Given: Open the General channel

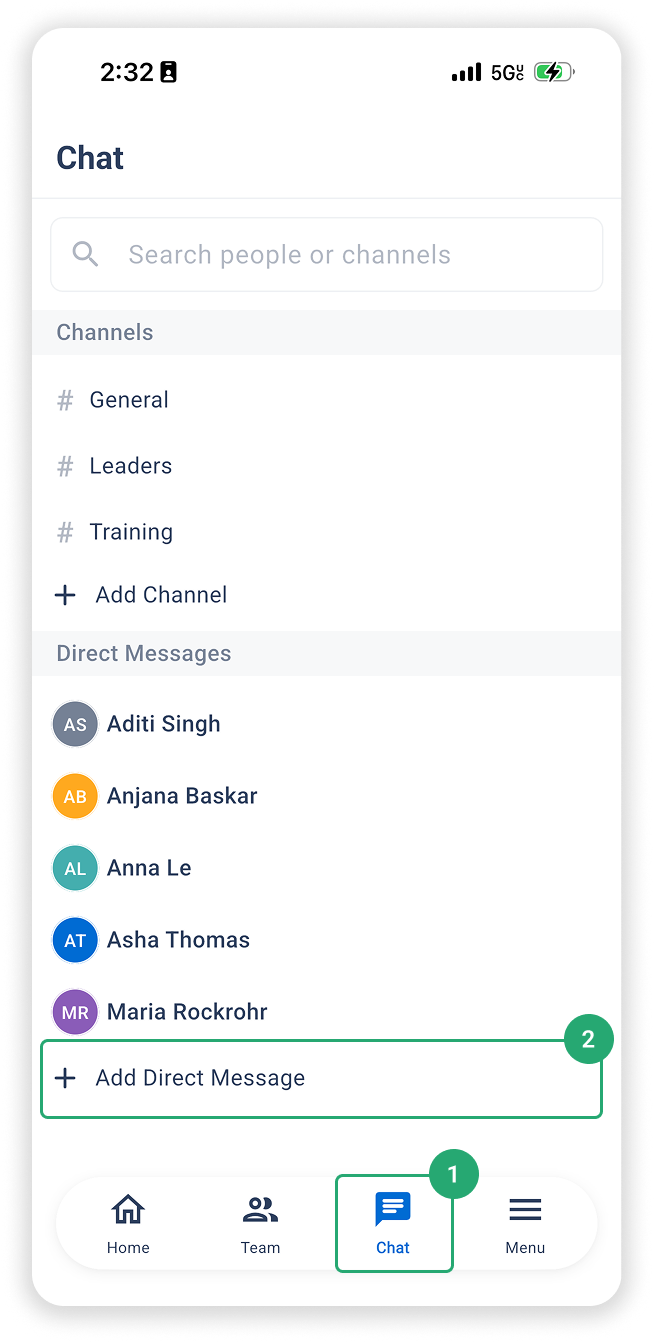Looking at the screenshot, I should click(x=326, y=400).
